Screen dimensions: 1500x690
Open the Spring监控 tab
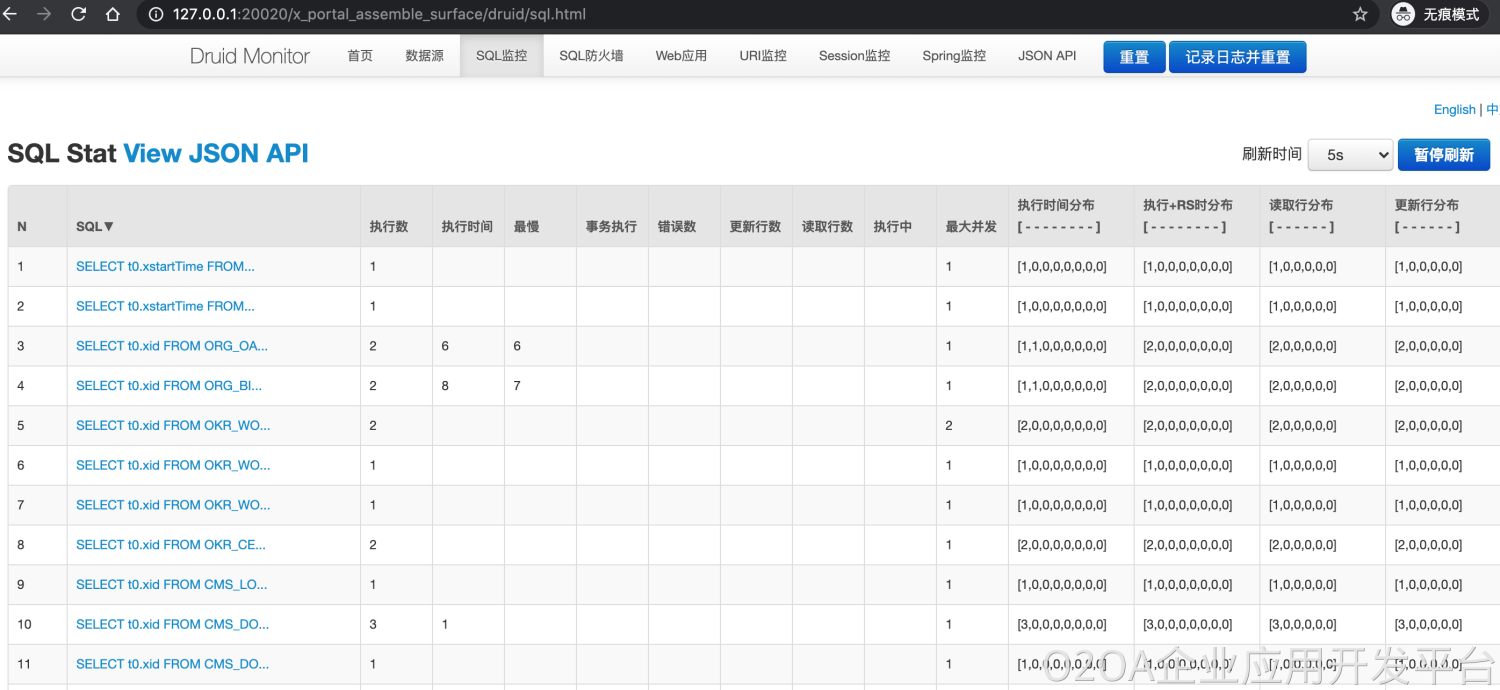(x=953, y=56)
